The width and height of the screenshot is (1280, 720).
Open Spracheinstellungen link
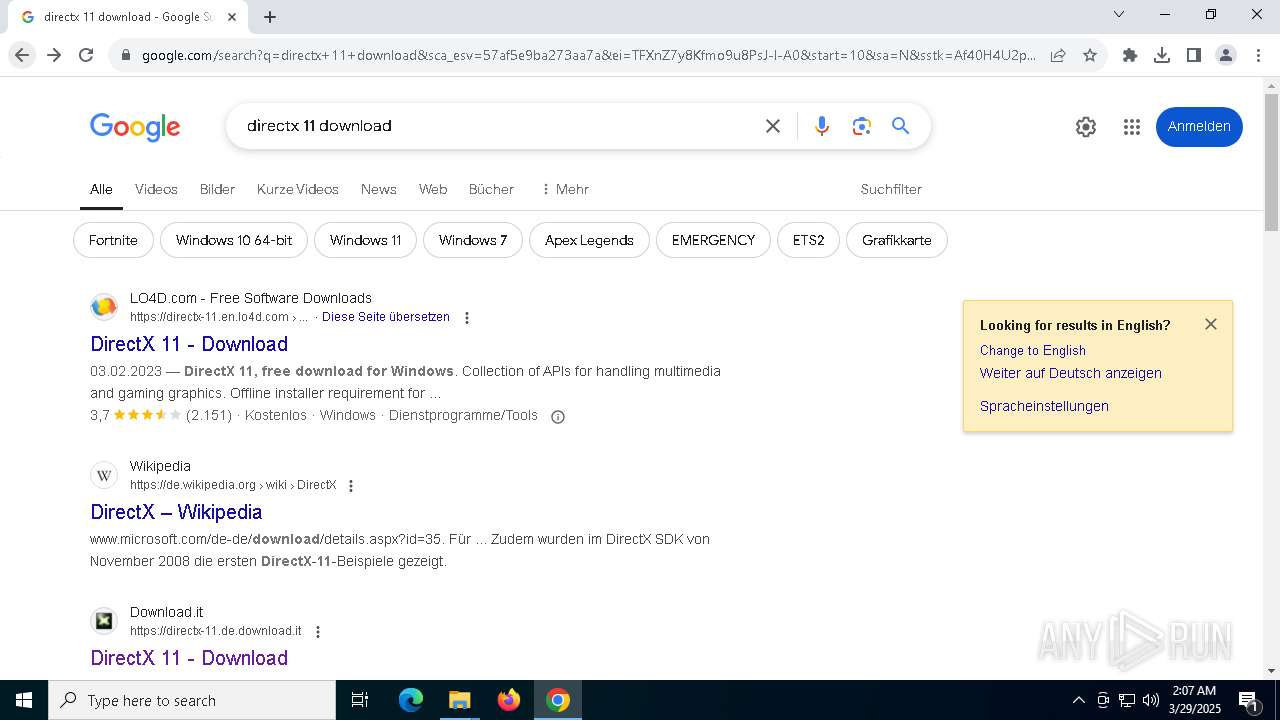1044,406
